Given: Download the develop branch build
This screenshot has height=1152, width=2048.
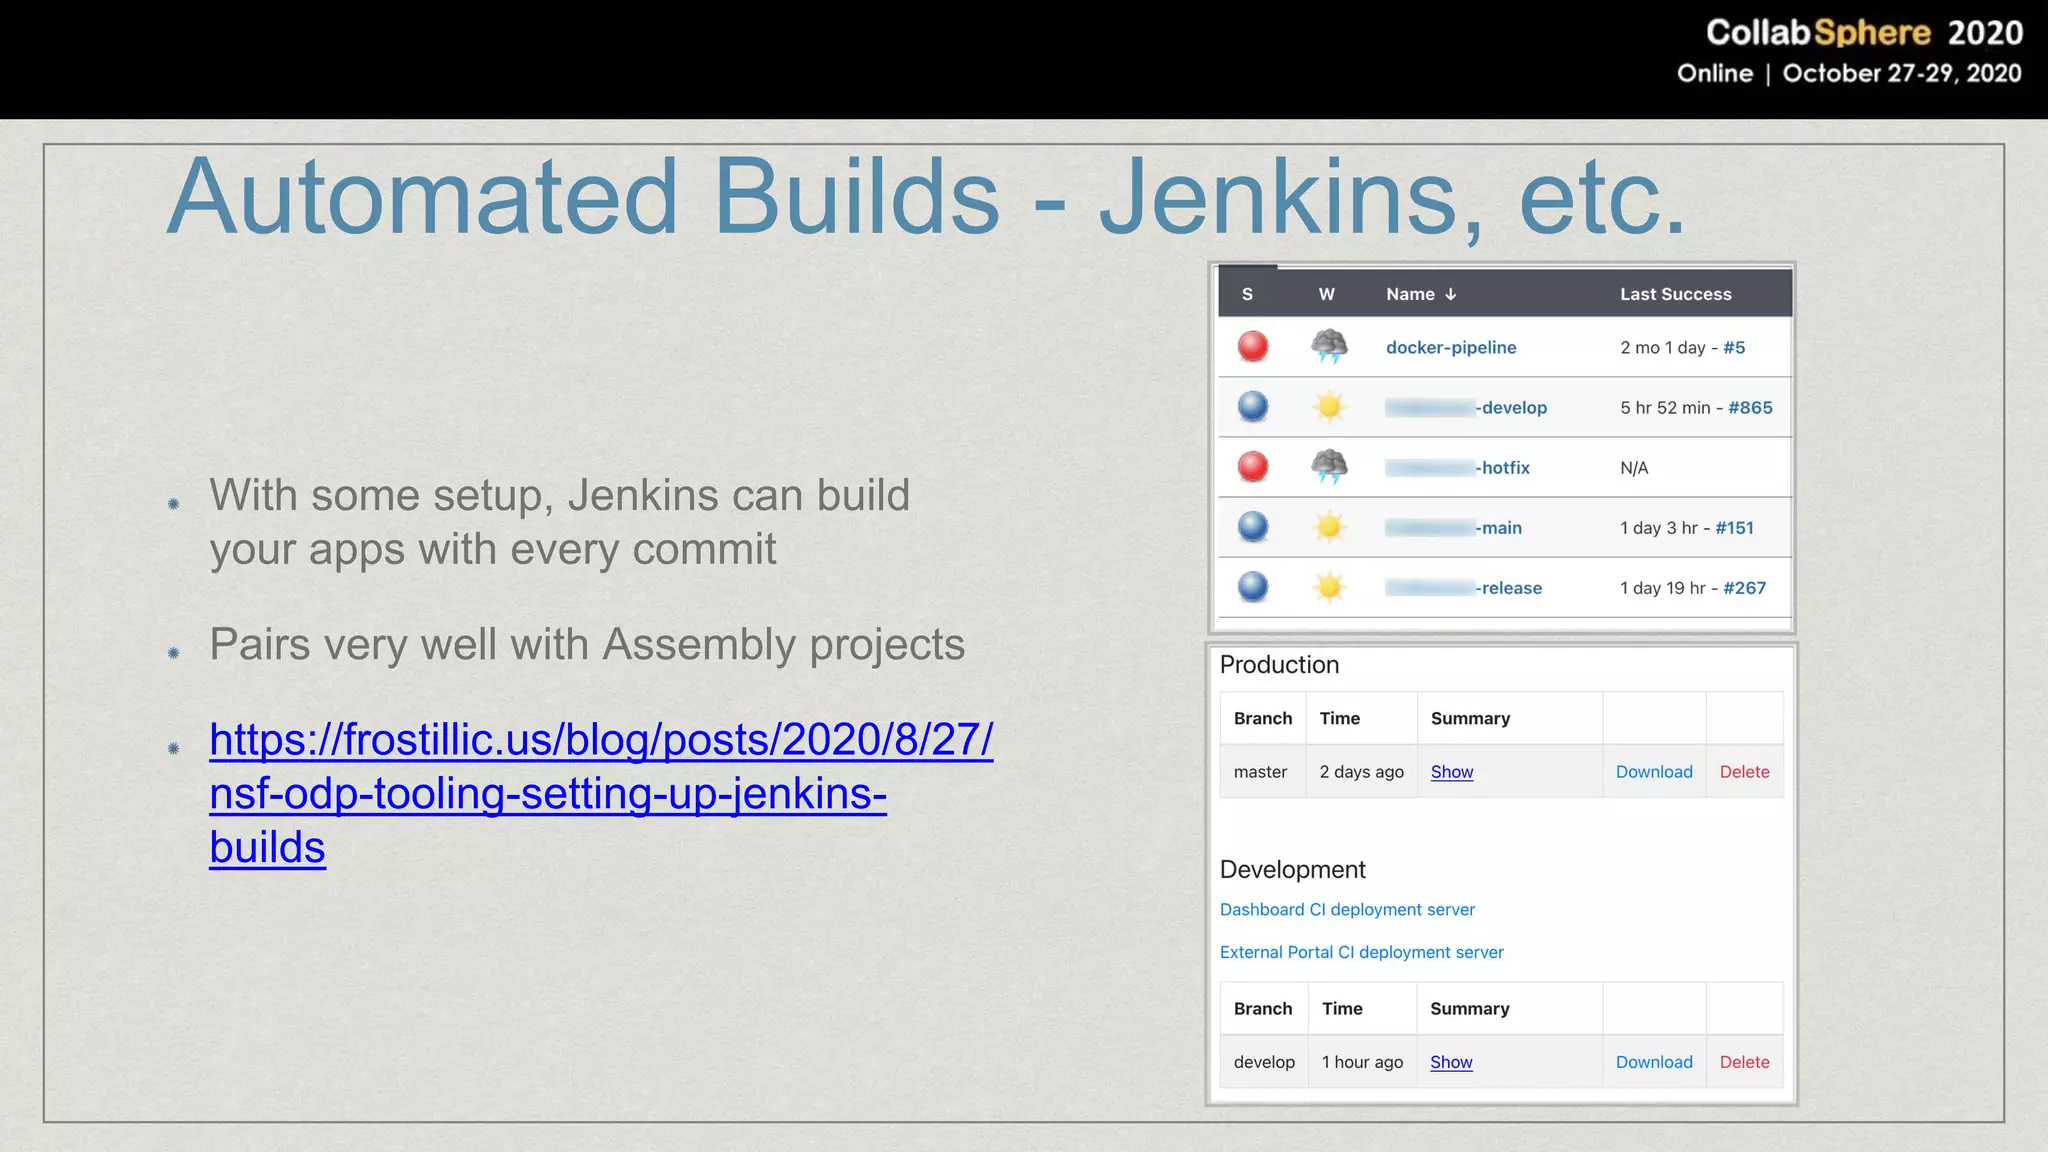Looking at the screenshot, I should point(1654,1061).
